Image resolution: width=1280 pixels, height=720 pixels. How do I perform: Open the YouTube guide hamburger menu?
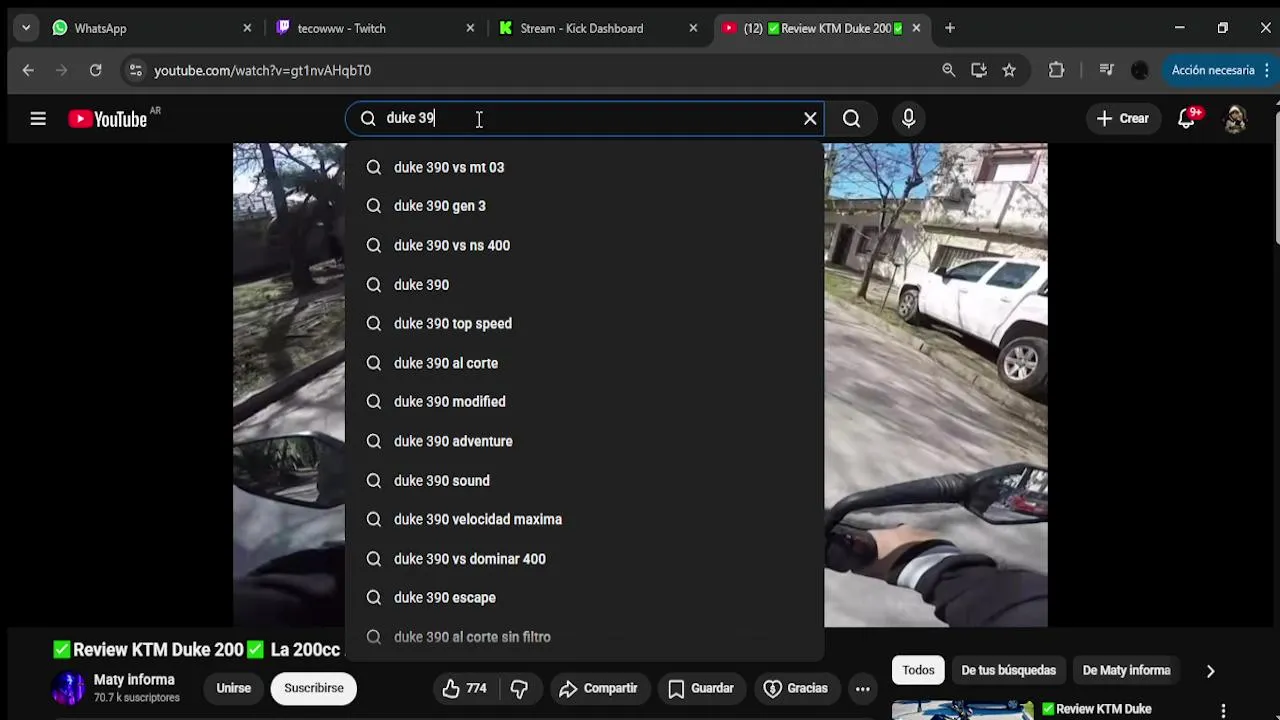[38, 118]
